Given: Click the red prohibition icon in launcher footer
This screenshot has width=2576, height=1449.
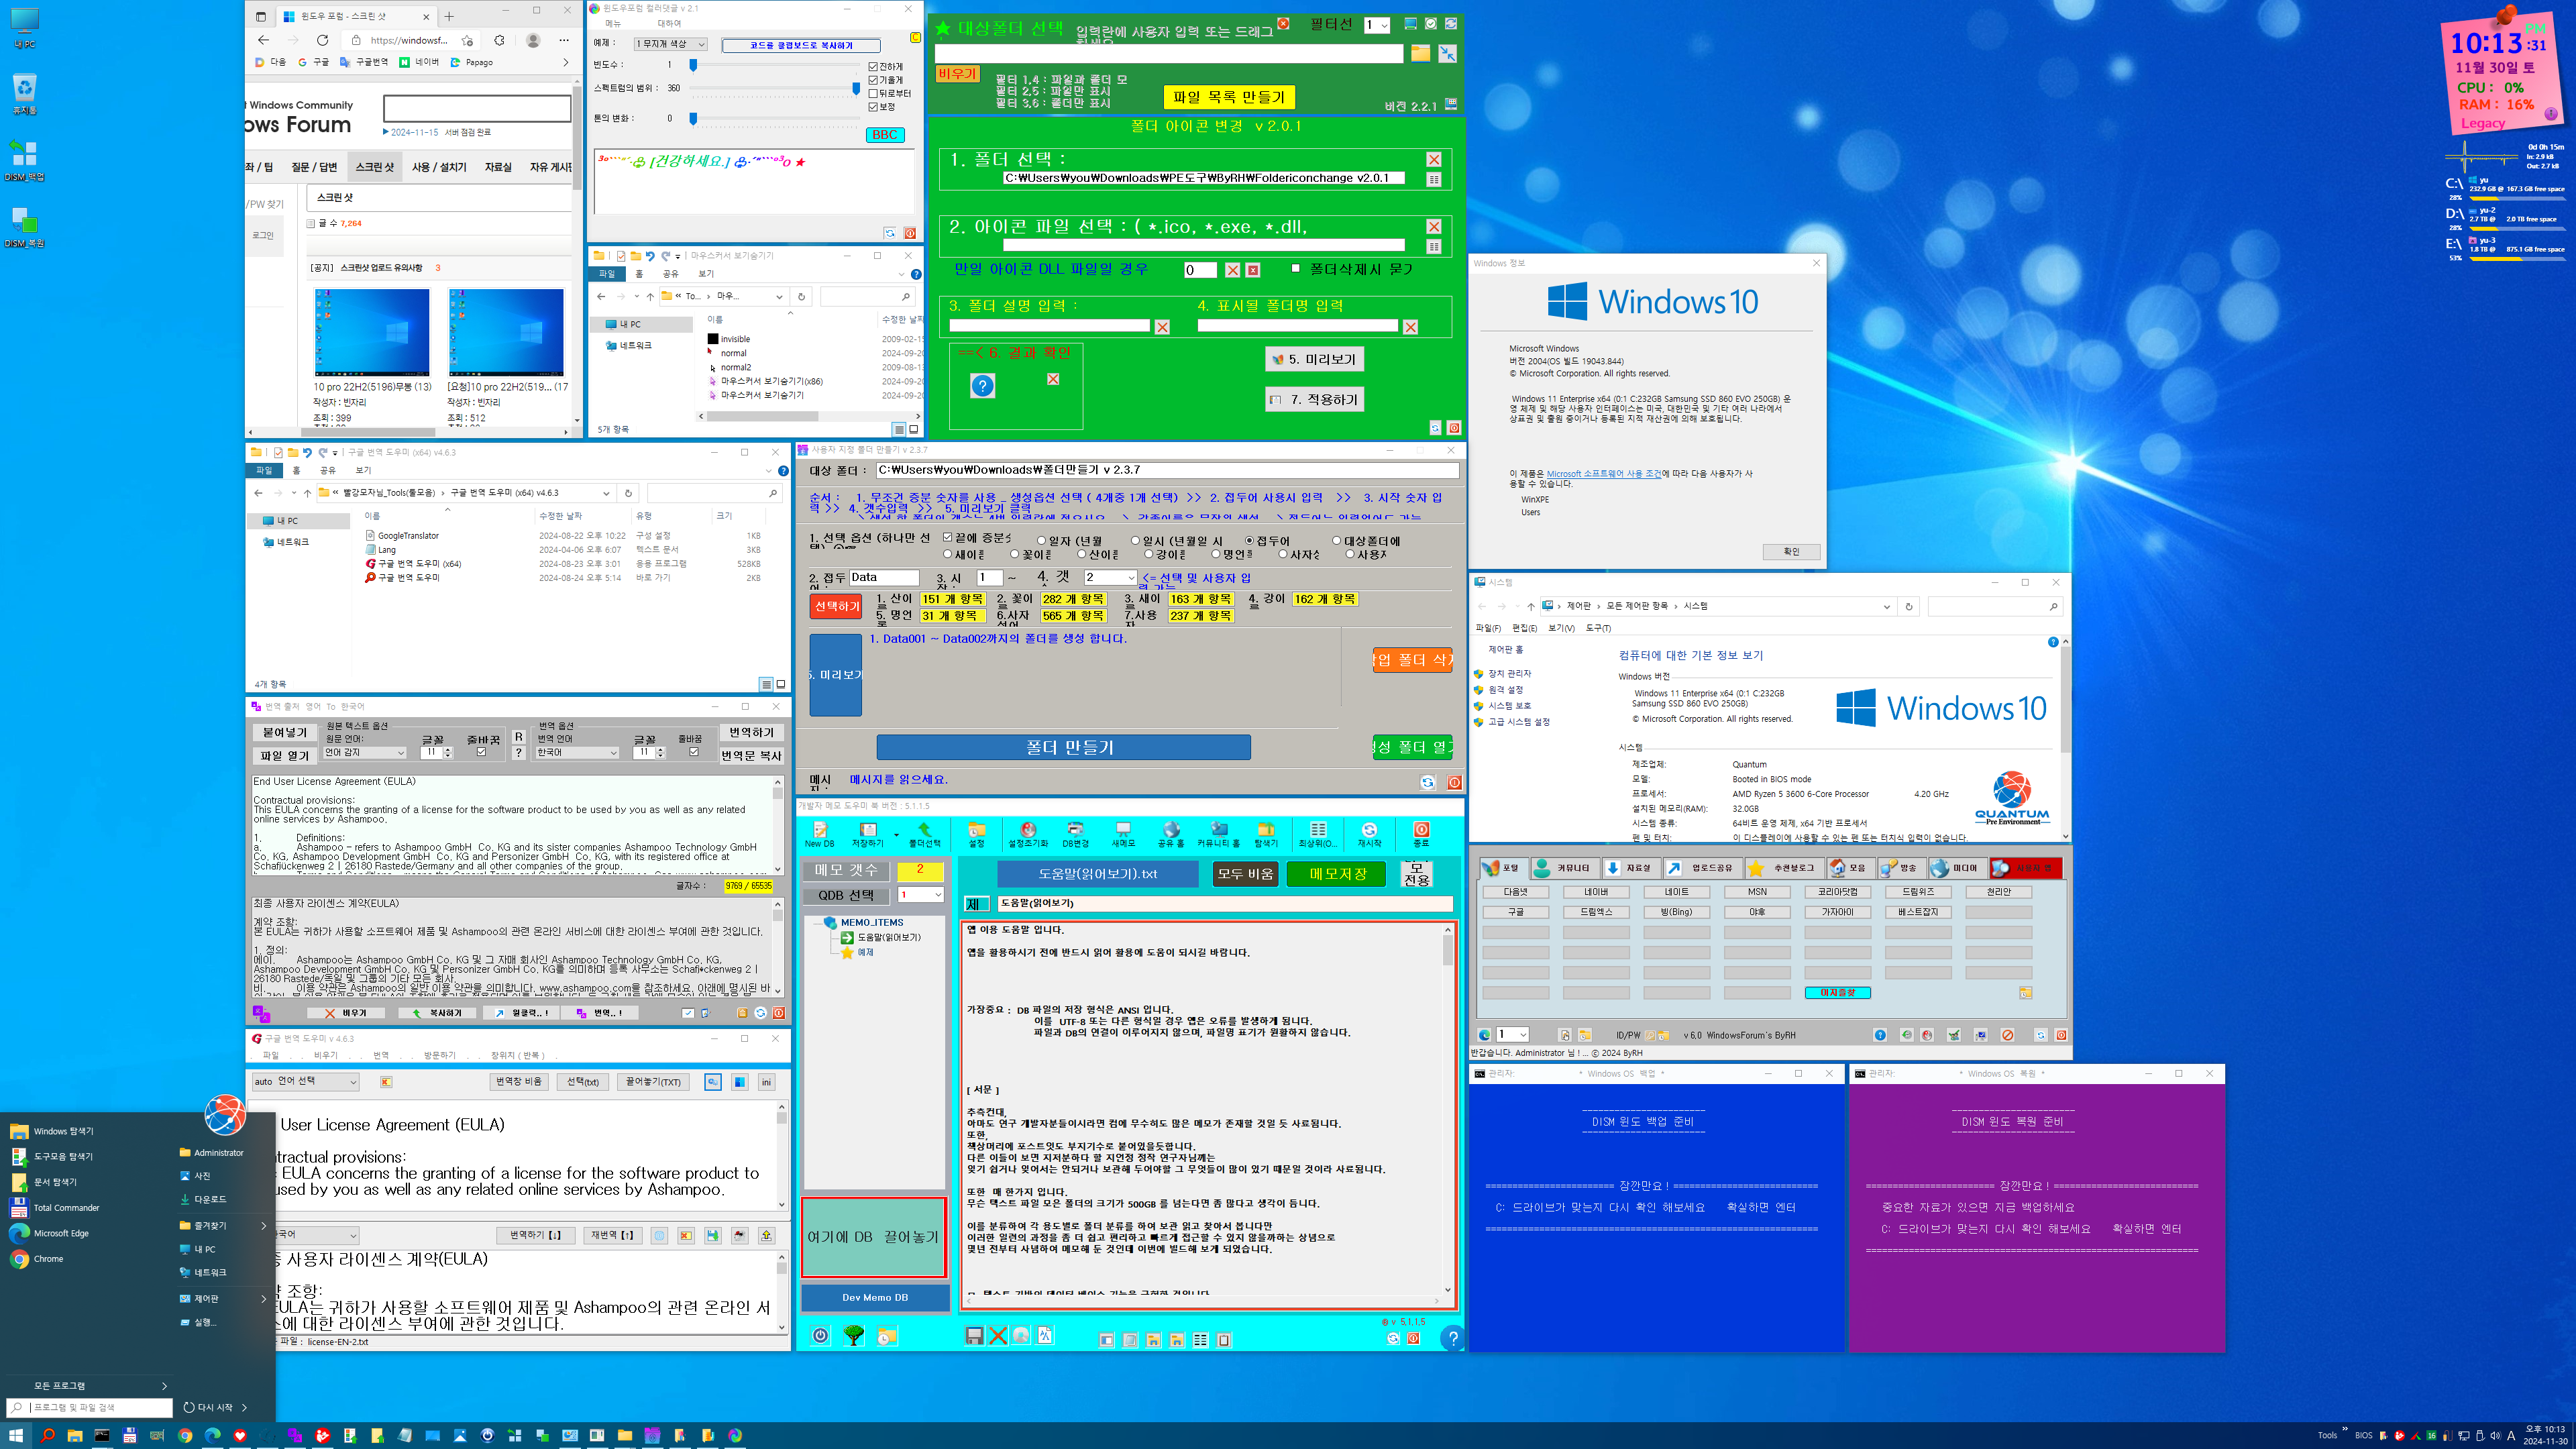Looking at the screenshot, I should (2007, 1035).
